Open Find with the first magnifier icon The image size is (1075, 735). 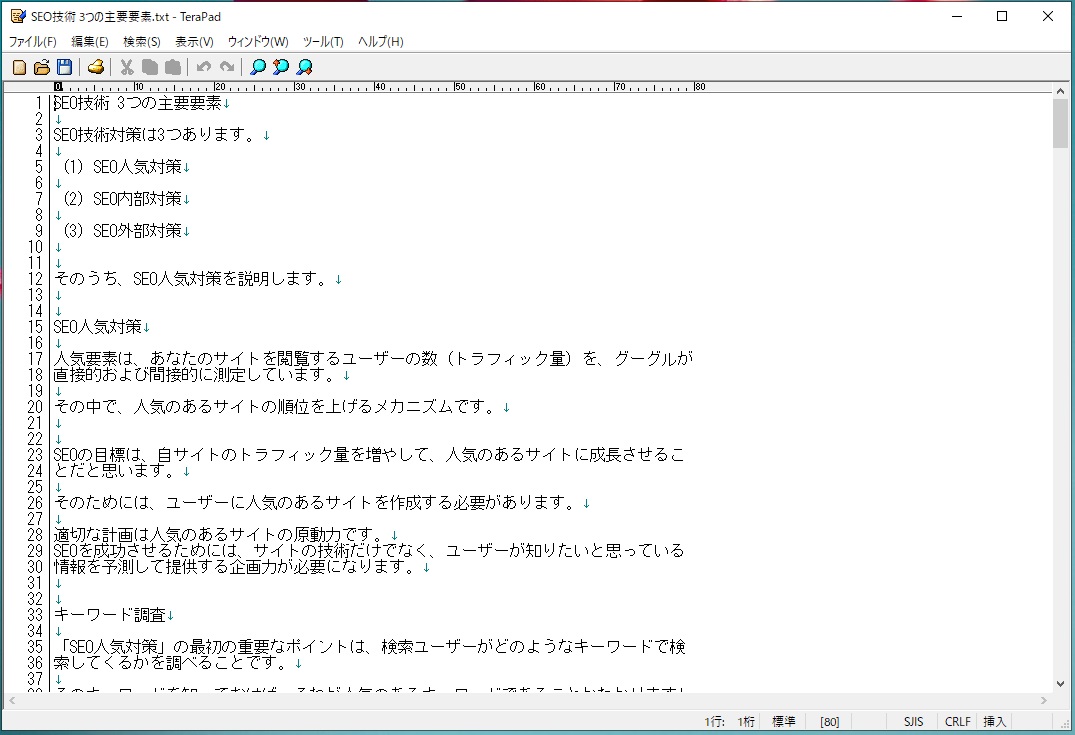pos(258,67)
